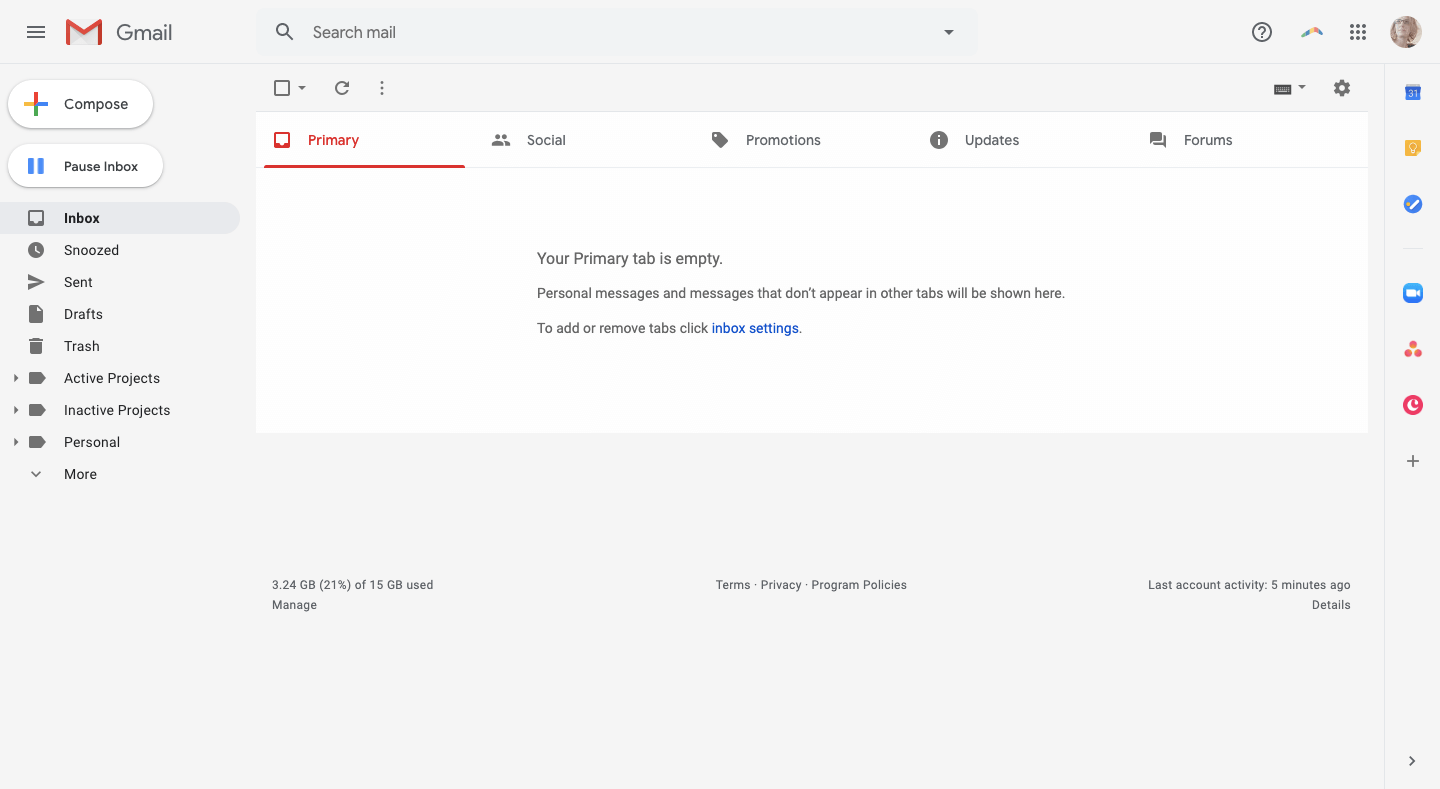This screenshot has width=1440, height=789.
Task: Click the inbox settings link
Action: pyautogui.click(x=755, y=328)
